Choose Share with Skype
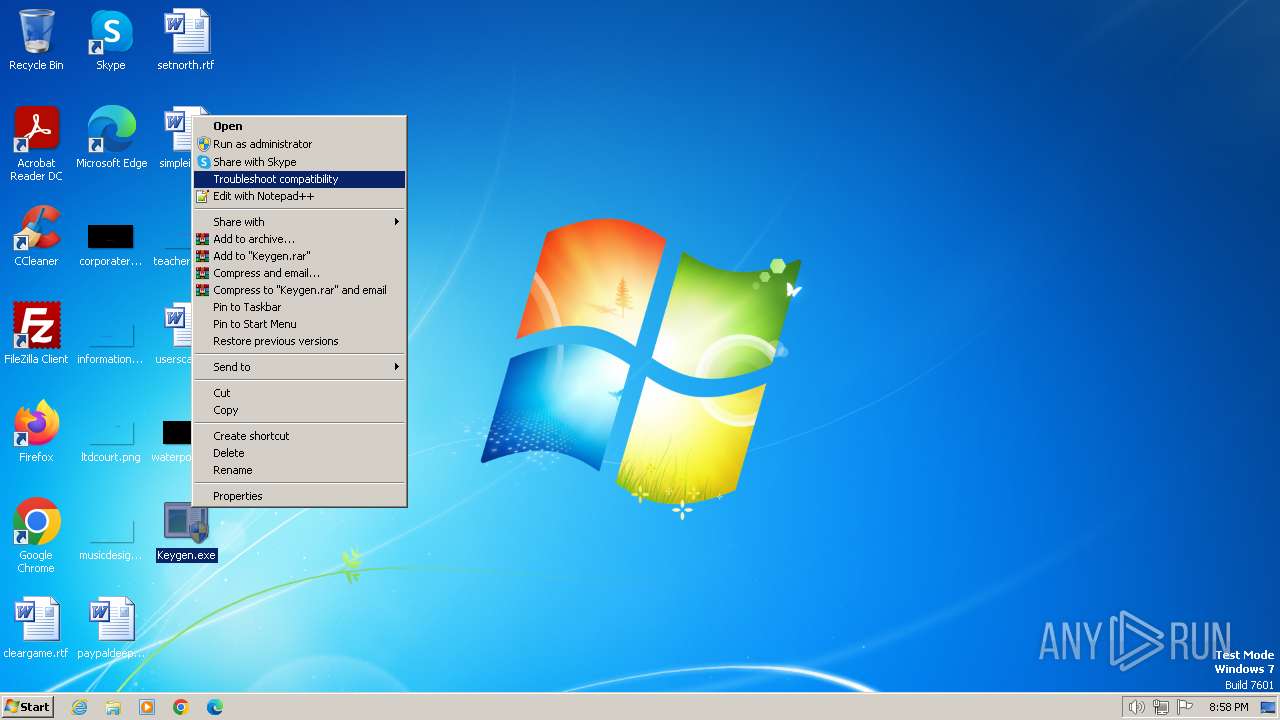The height and width of the screenshot is (720, 1280). click(x=300, y=162)
